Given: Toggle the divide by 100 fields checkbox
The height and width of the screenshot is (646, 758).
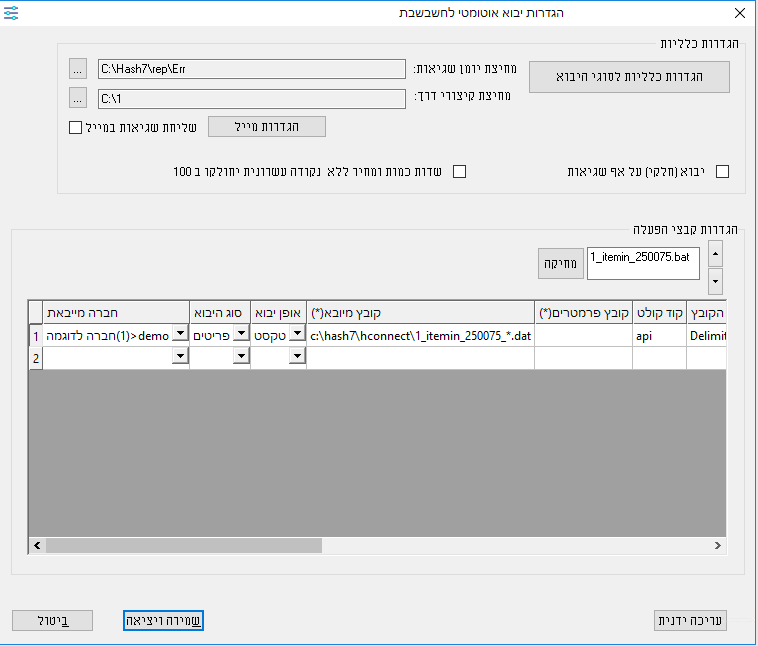Looking at the screenshot, I should [459, 172].
